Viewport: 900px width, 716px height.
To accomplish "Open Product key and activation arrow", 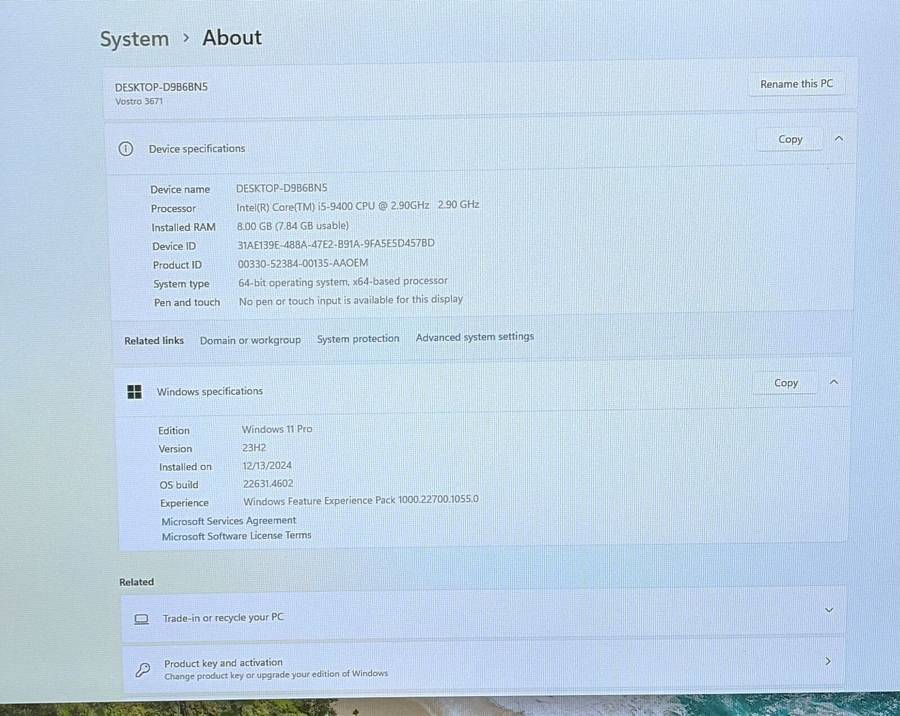I will [827, 661].
